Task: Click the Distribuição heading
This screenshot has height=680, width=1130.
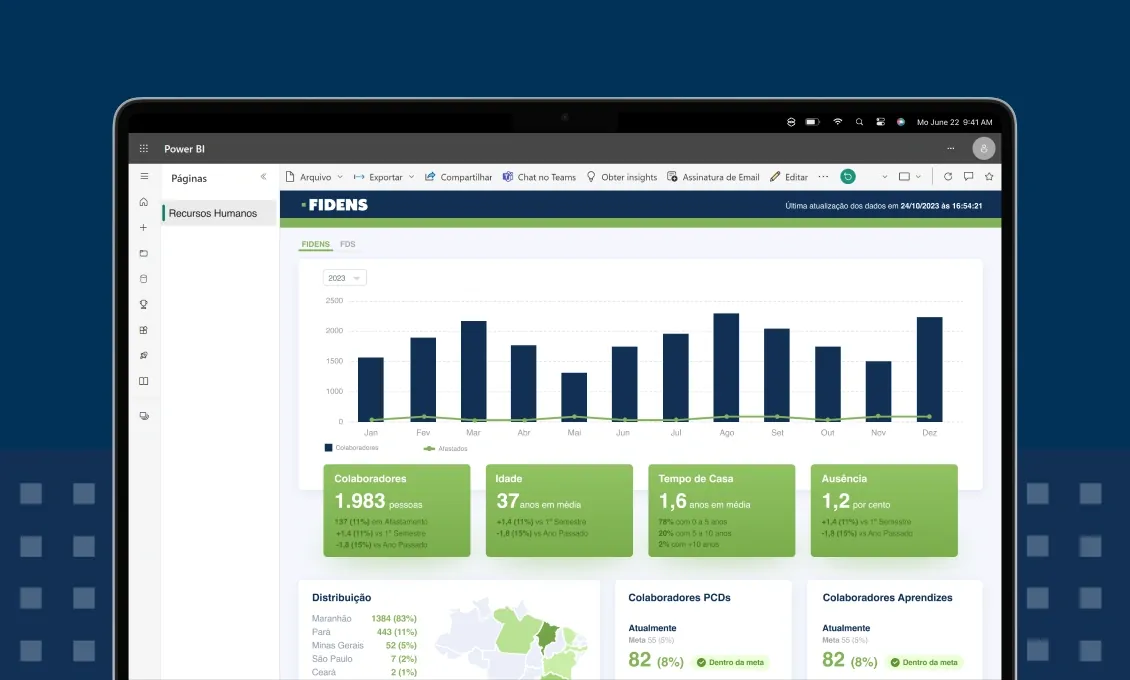Action: [x=342, y=598]
